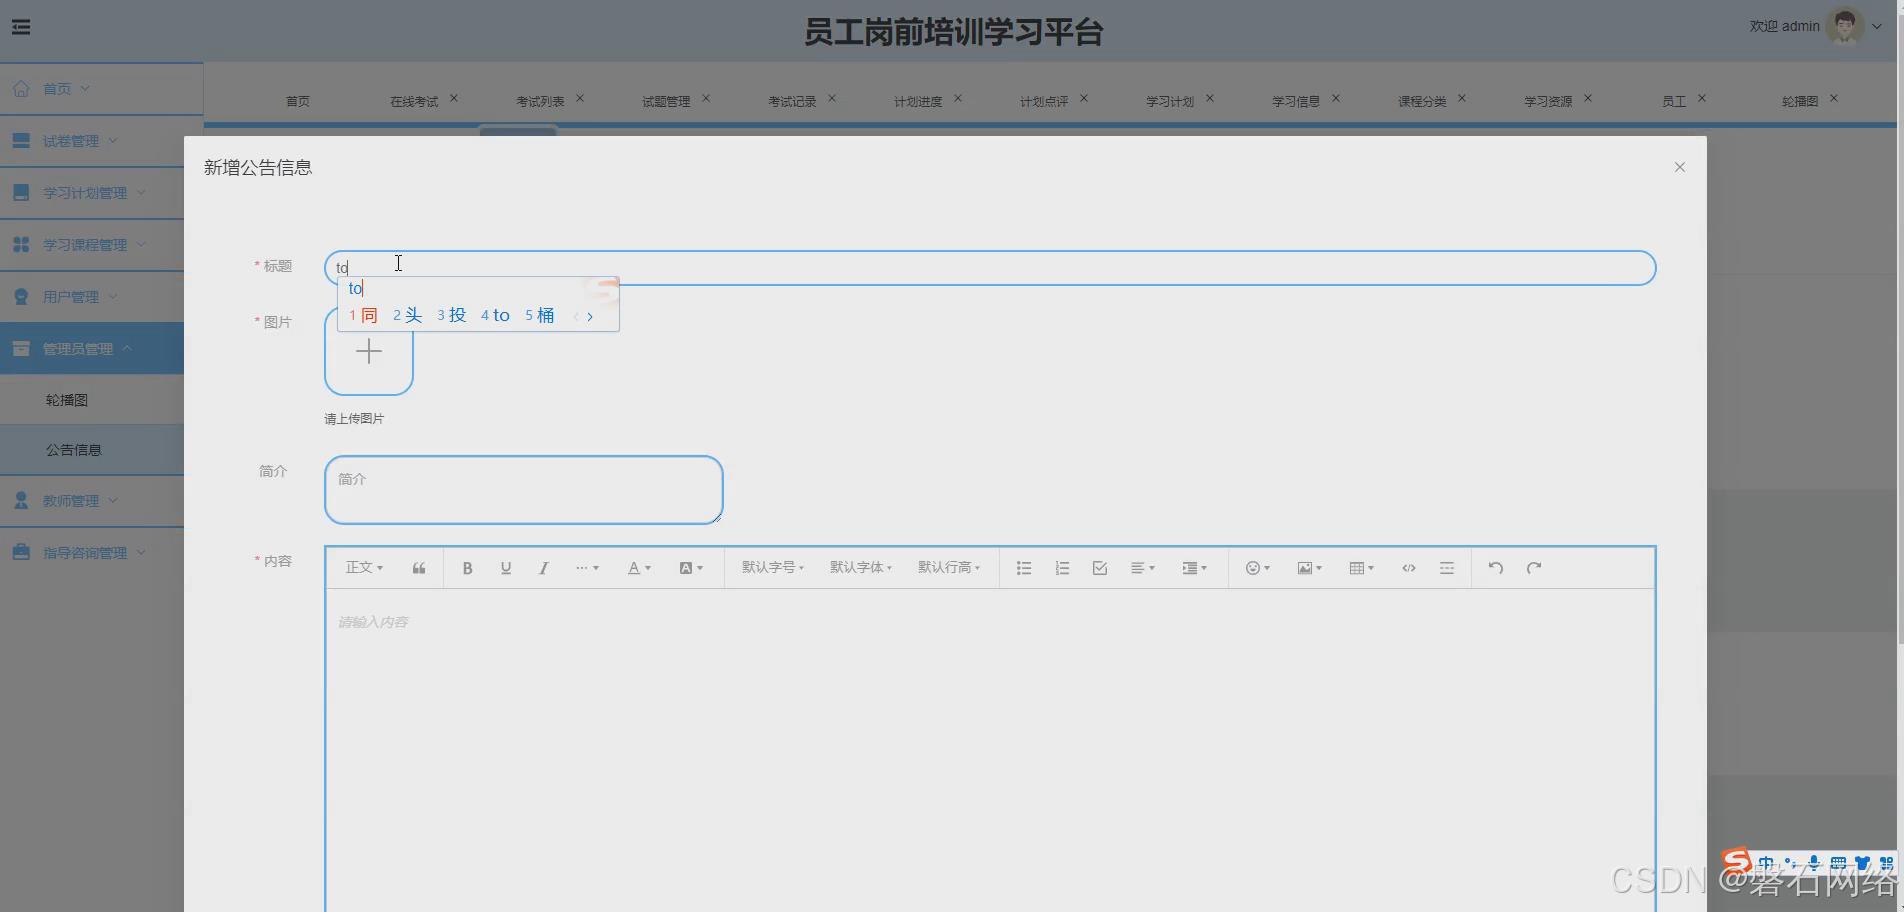Close the 考试记录 tab
The width and height of the screenshot is (1904, 912).
(832, 98)
